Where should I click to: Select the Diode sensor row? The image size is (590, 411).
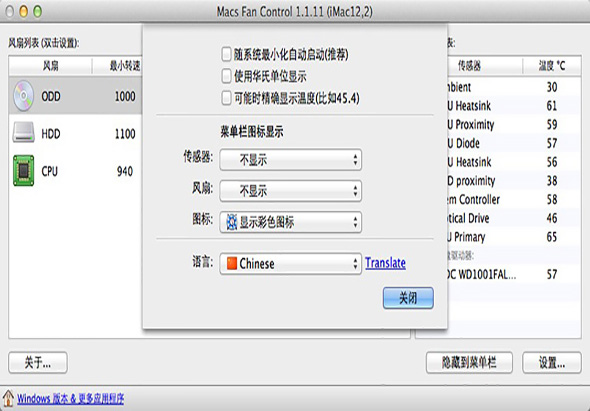tap(514, 143)
